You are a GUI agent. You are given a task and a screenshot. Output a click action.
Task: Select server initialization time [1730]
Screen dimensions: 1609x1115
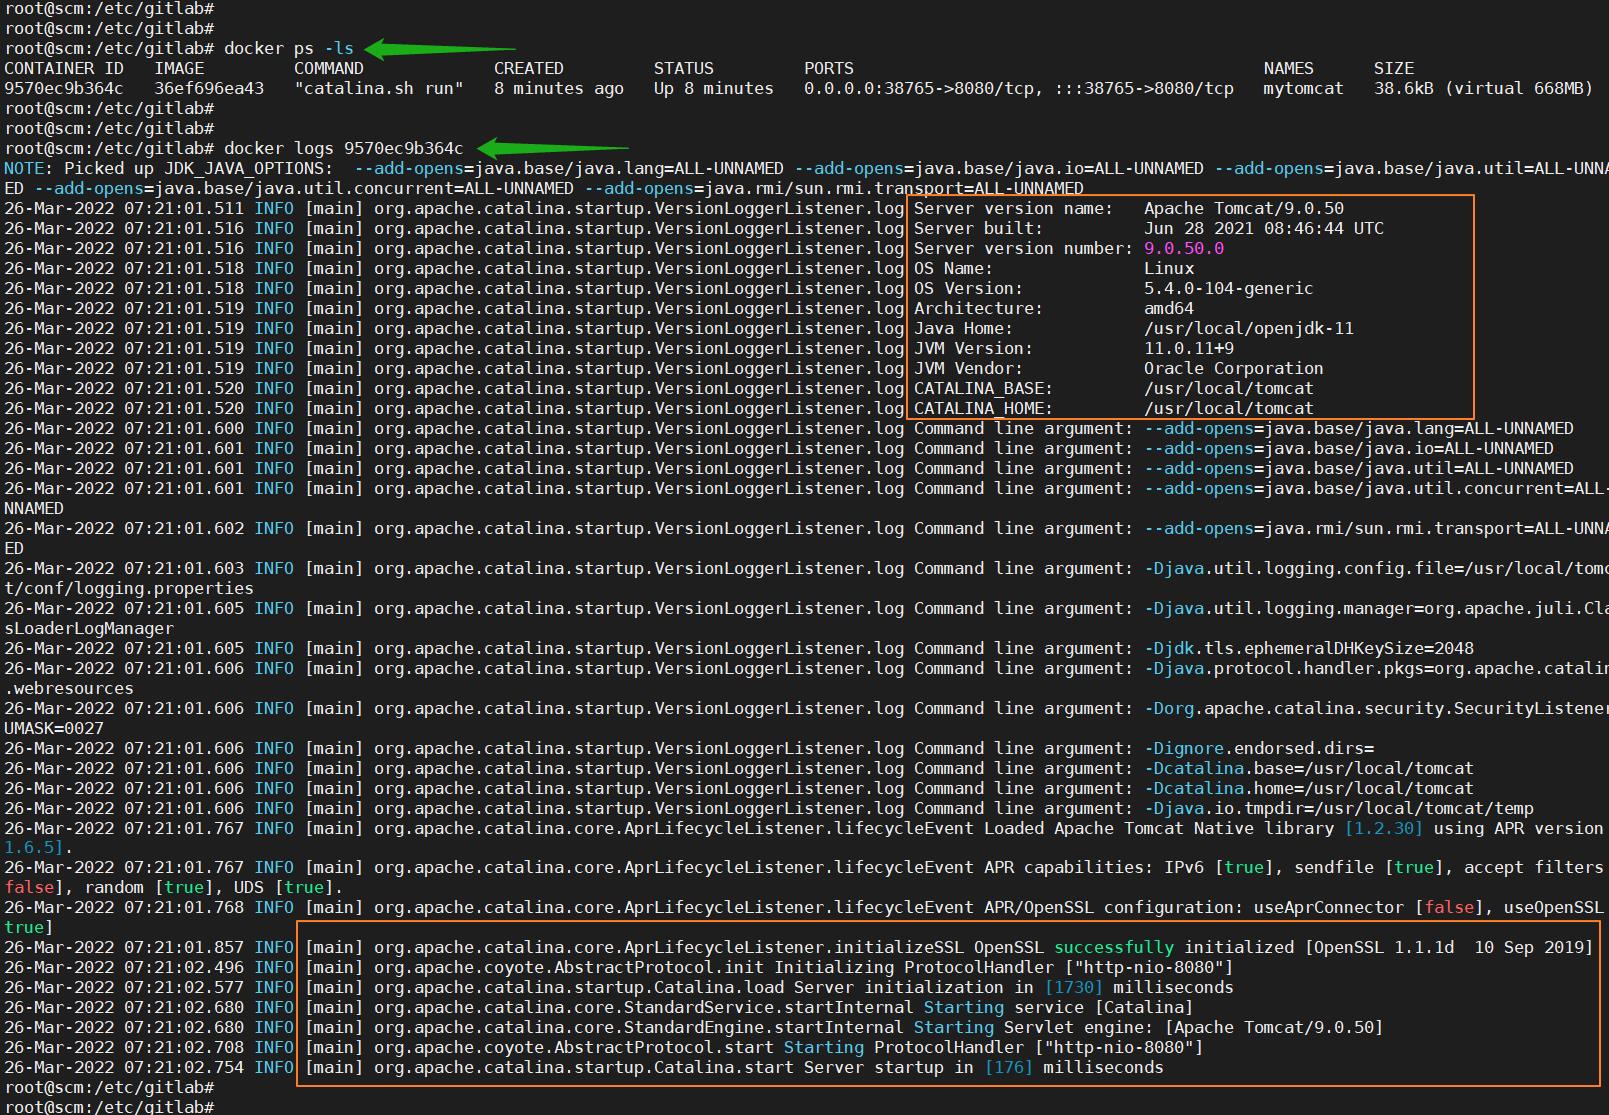click(1074, 987)
